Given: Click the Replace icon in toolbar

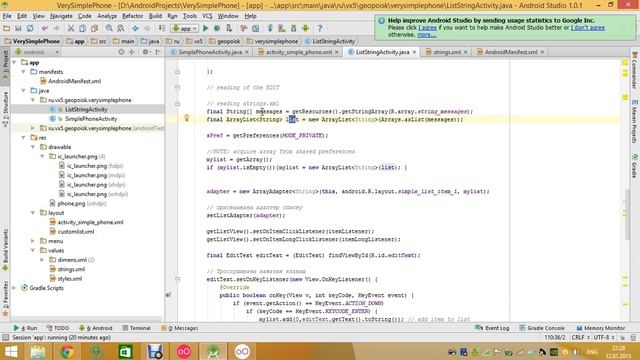Looking at the screenshot, I should point(121,28).
